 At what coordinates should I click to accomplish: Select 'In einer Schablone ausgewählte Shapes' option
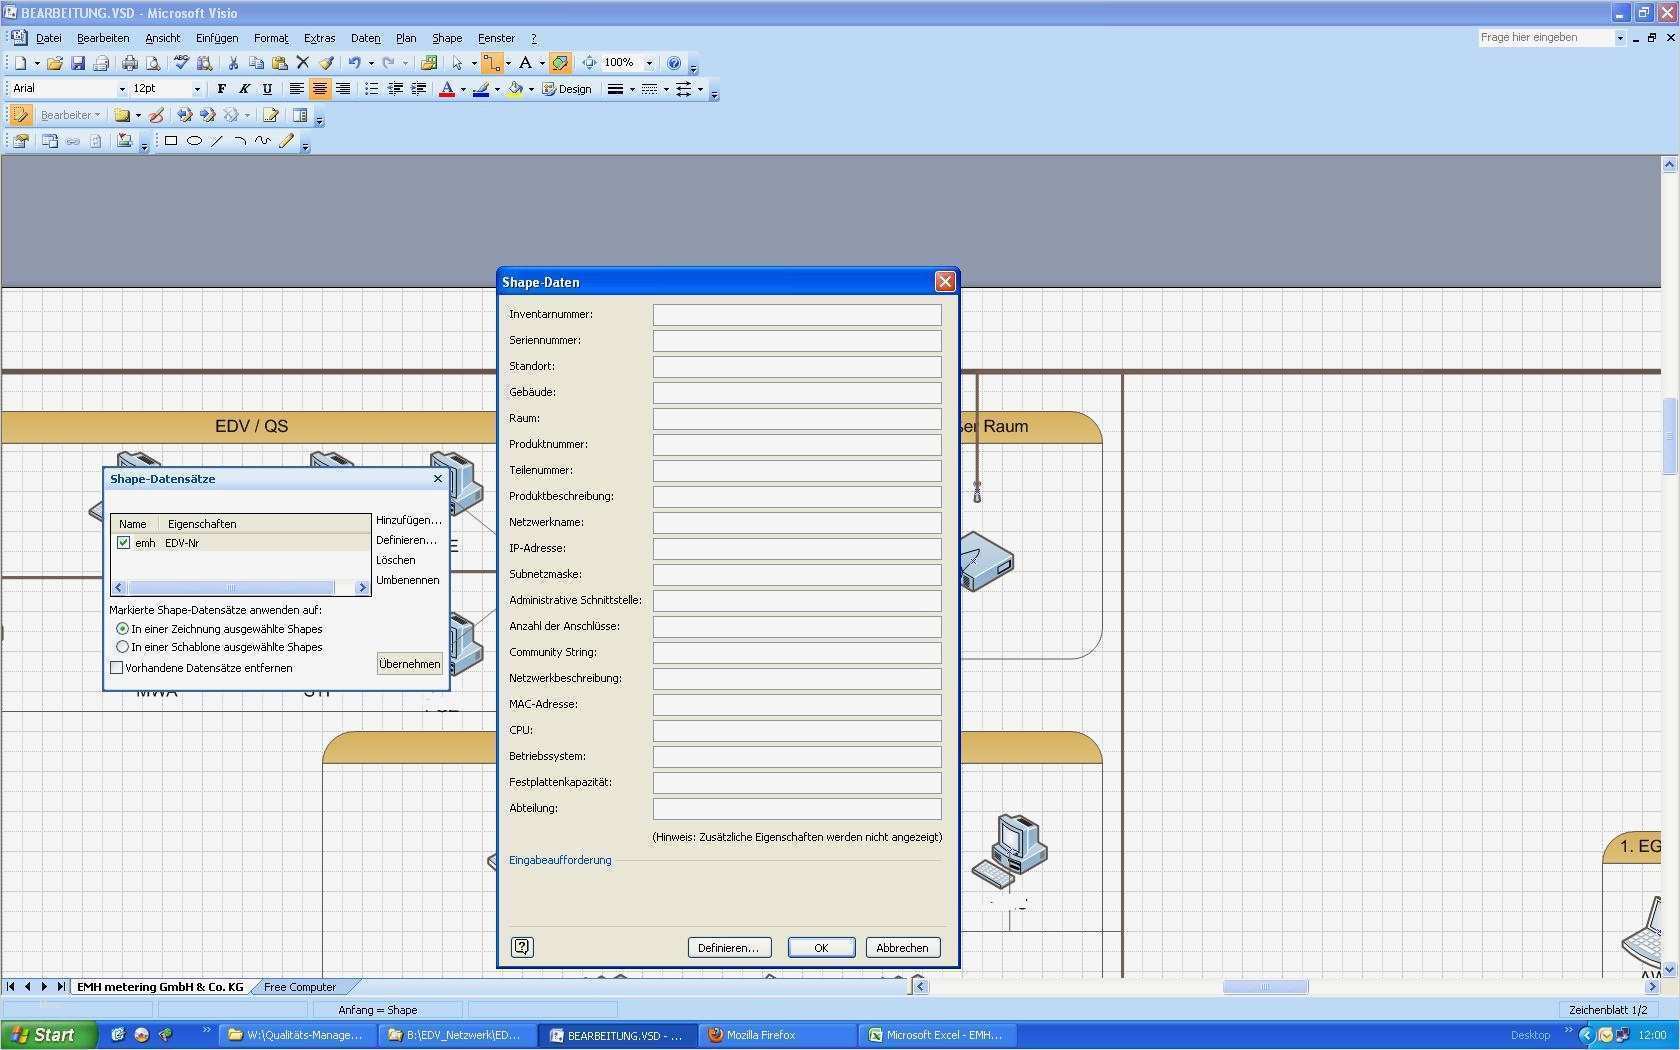click(123, 647)
